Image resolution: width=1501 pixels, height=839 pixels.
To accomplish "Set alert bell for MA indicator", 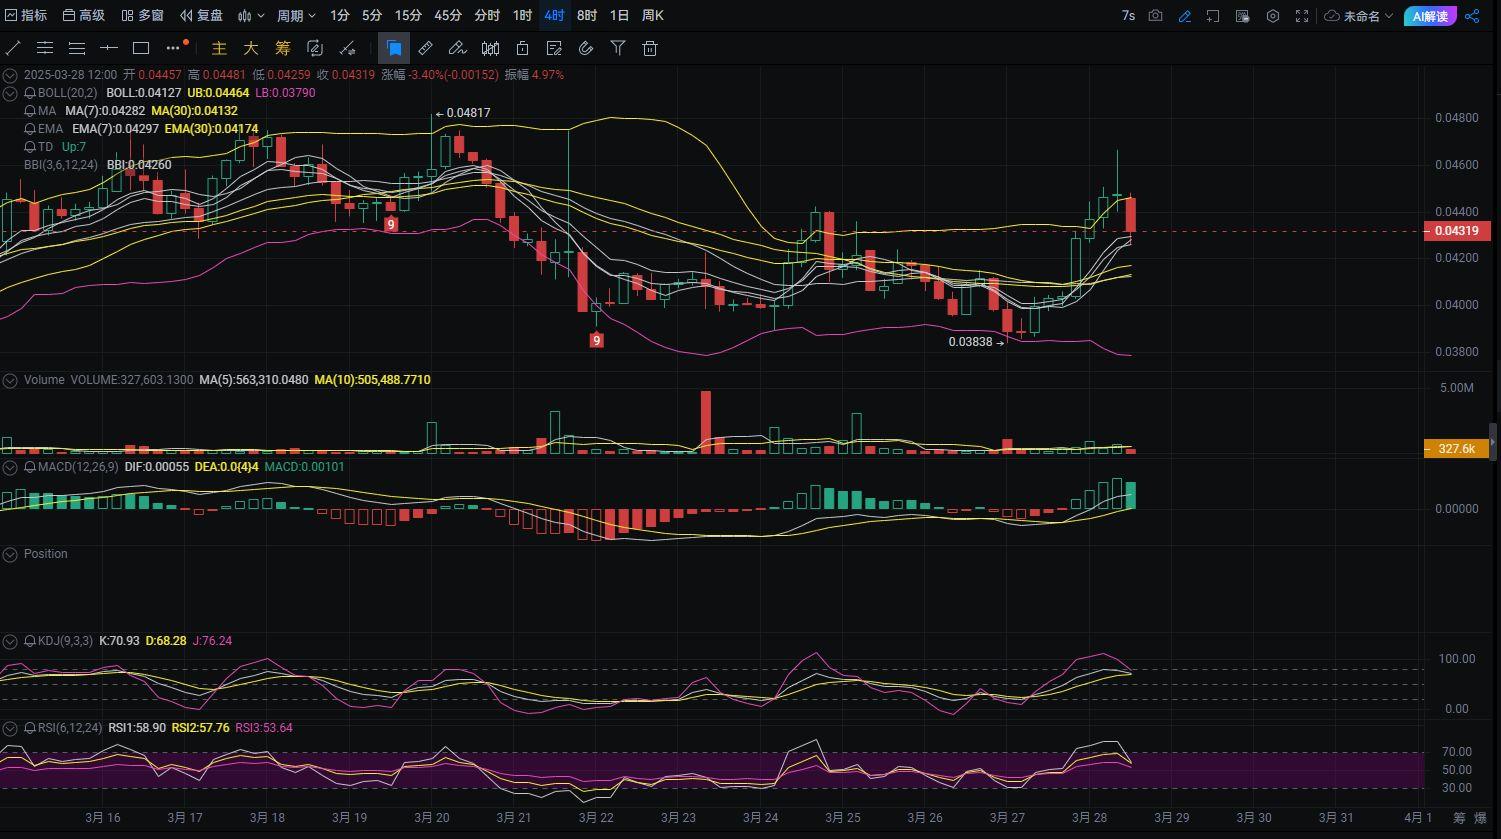I will coord(30,111).
